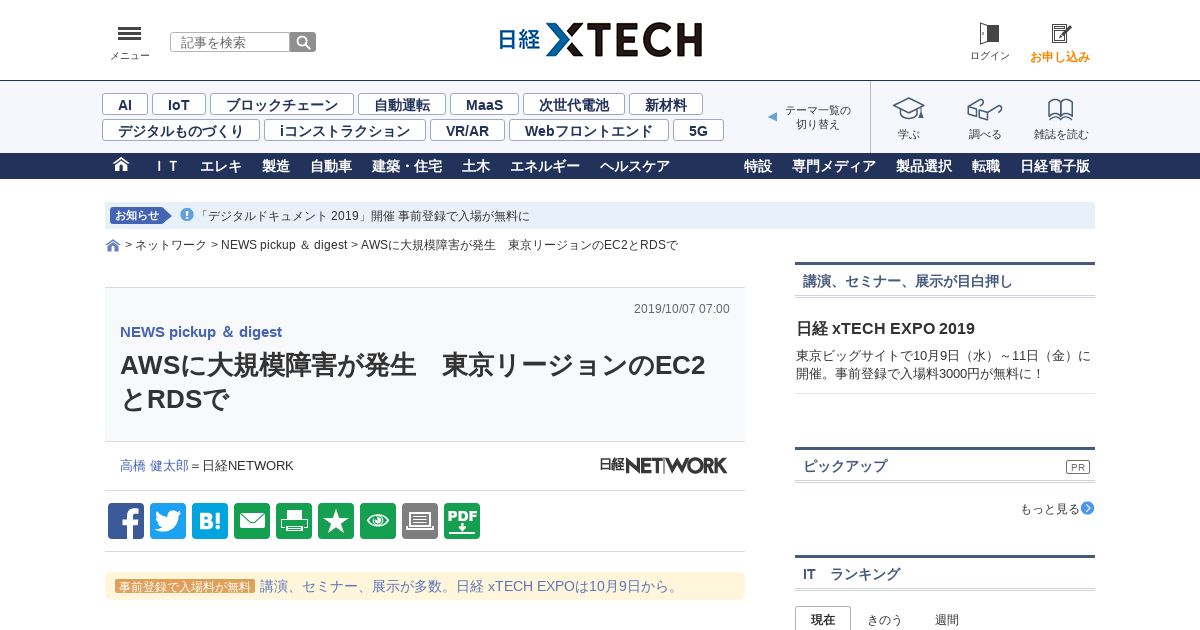Select the 自動運転 theme tag
Screen dimensions: 1200x630
[402, 104]
